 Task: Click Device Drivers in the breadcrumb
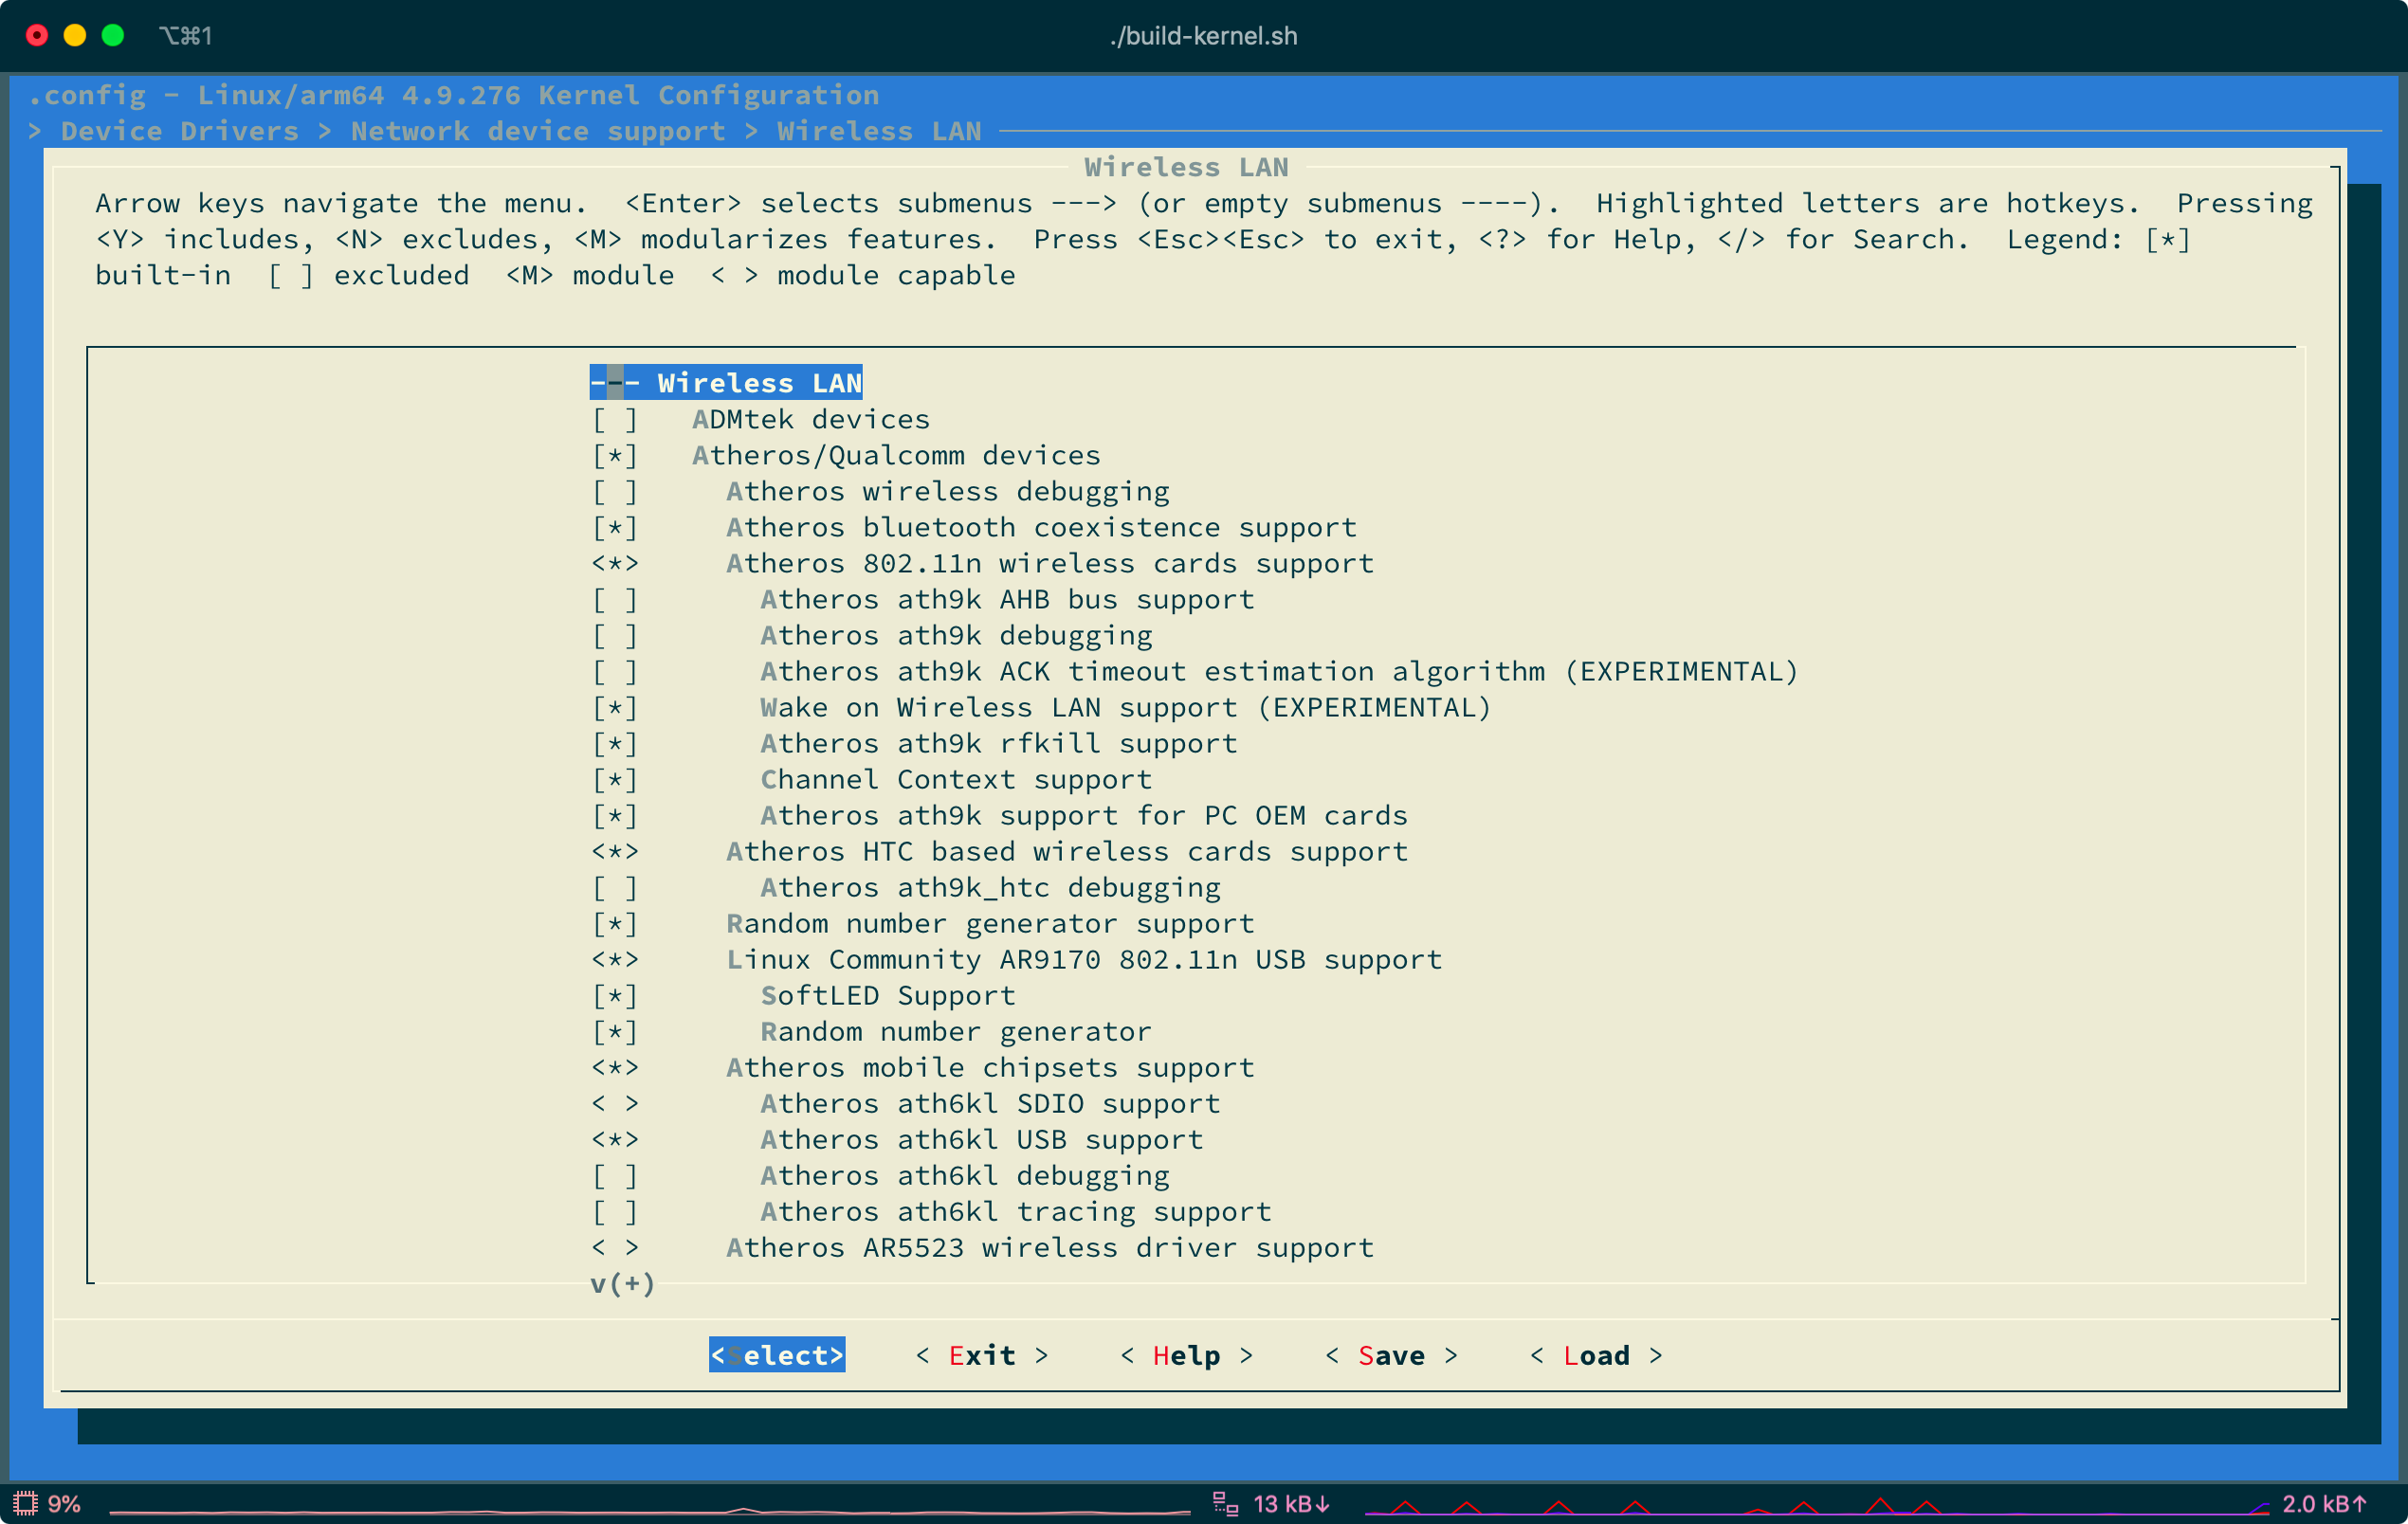coord(179,131)
